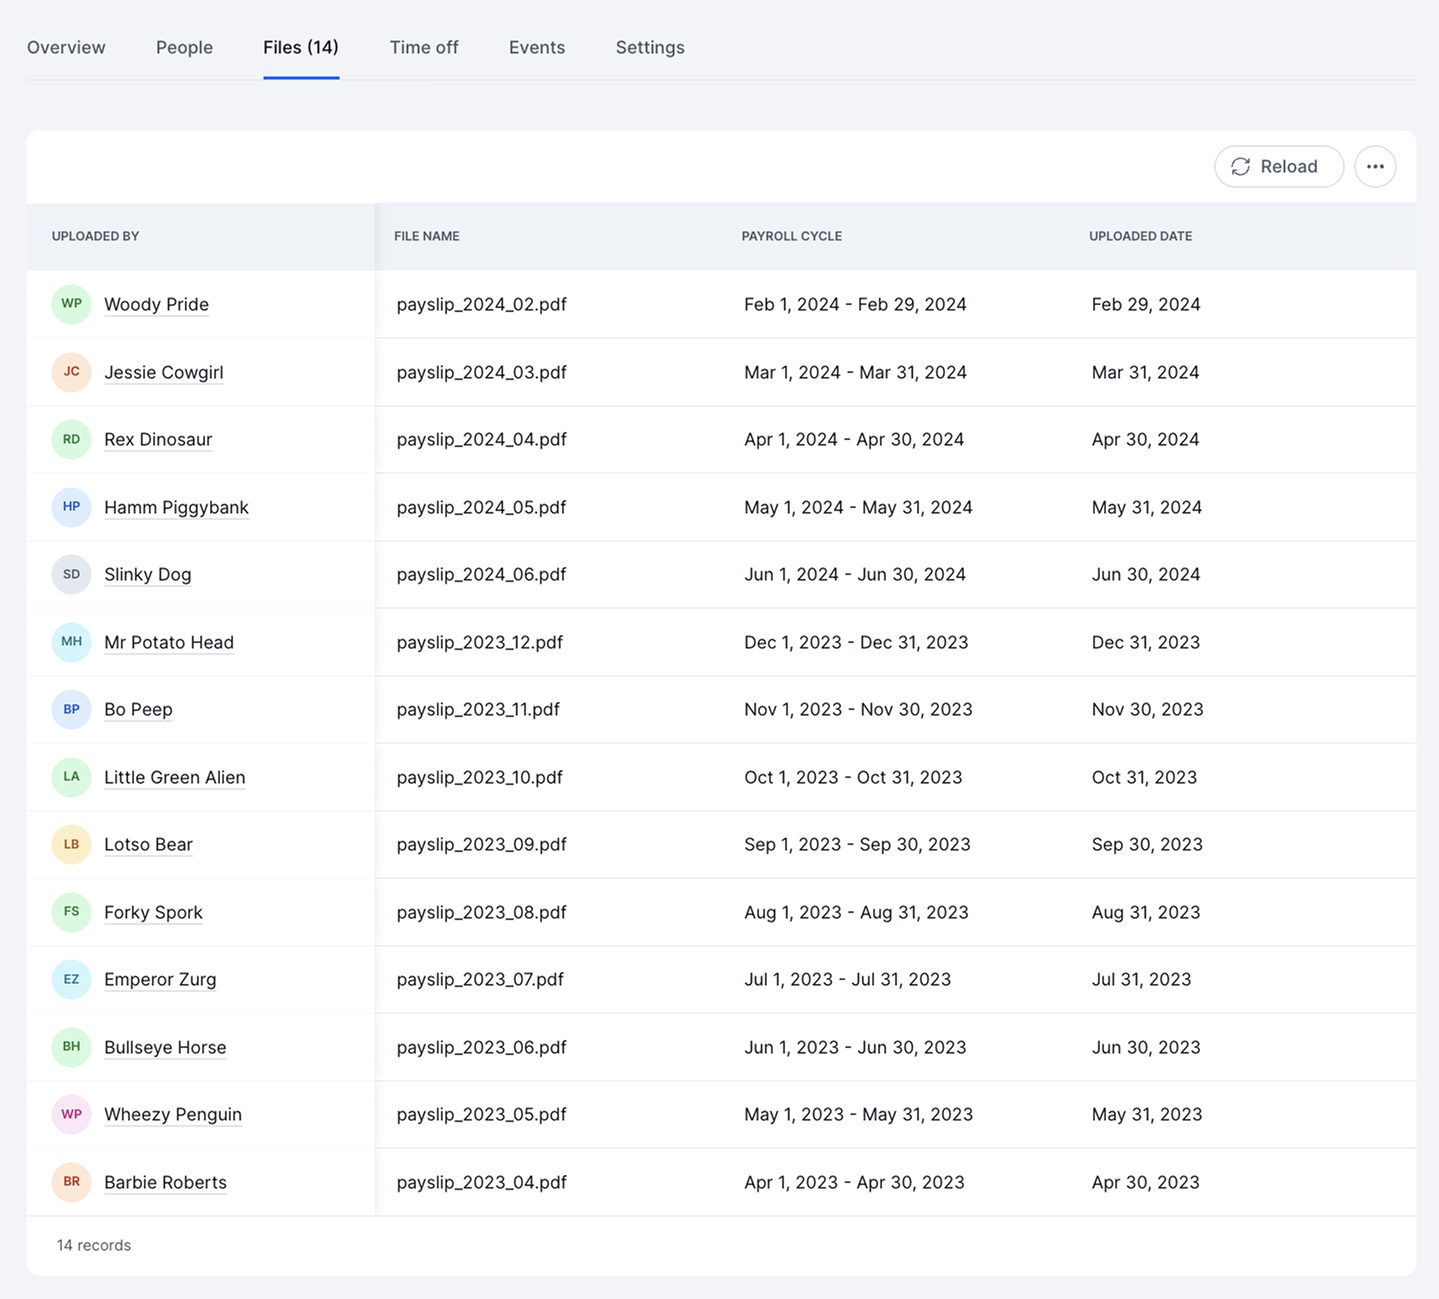This screenshot has height=1299, width=1439.
Task: Click Lotso Bear's LB avatar
Action: 71,844
